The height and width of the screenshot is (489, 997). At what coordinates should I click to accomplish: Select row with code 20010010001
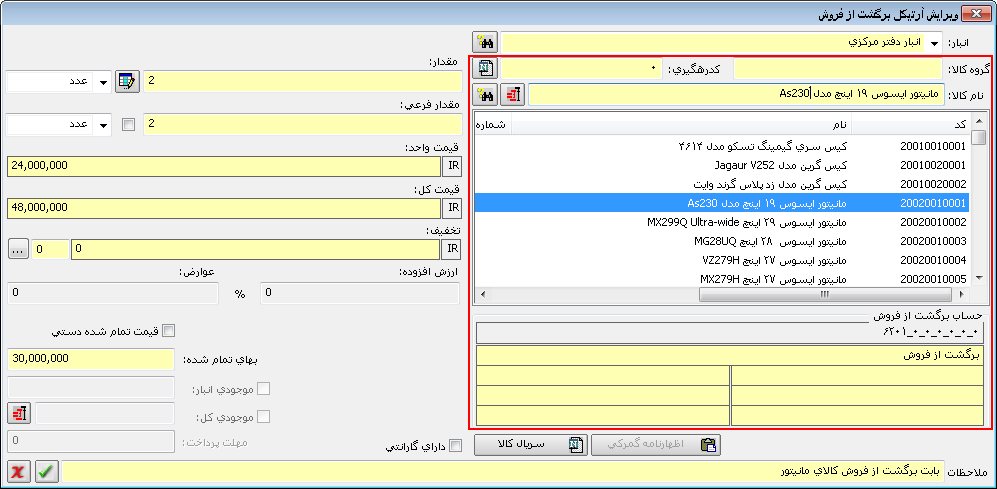click(x=722, y=146)
